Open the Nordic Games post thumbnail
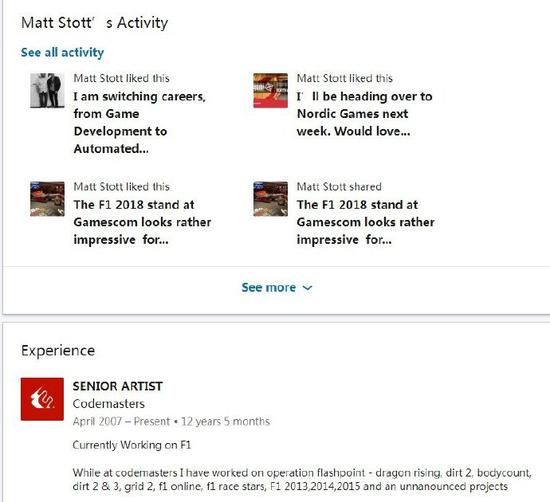The image size is (550, 502). click(270, 91)
